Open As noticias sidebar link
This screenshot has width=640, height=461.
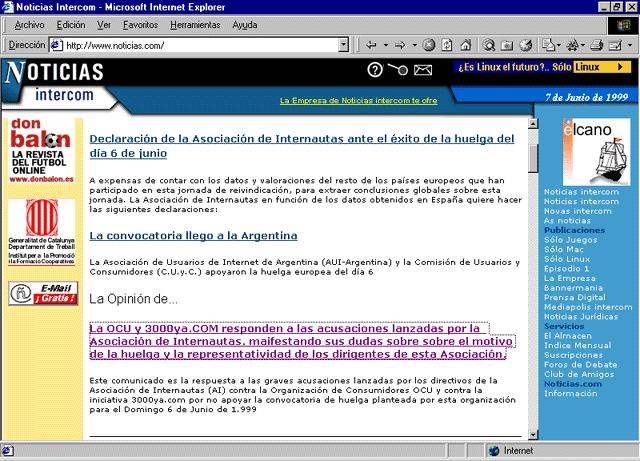click(x=567, y=220)
